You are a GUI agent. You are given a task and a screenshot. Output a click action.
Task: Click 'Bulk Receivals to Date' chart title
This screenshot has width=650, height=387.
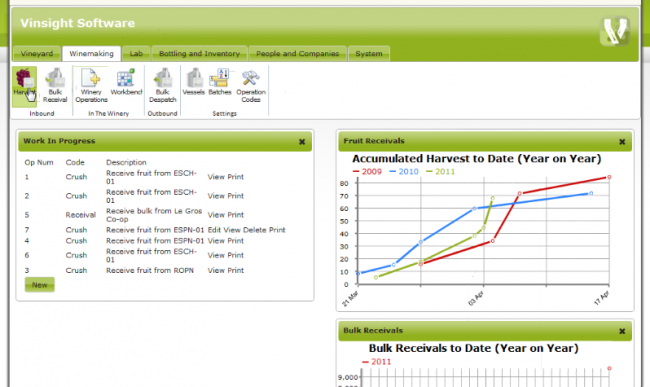coord(473,348)
